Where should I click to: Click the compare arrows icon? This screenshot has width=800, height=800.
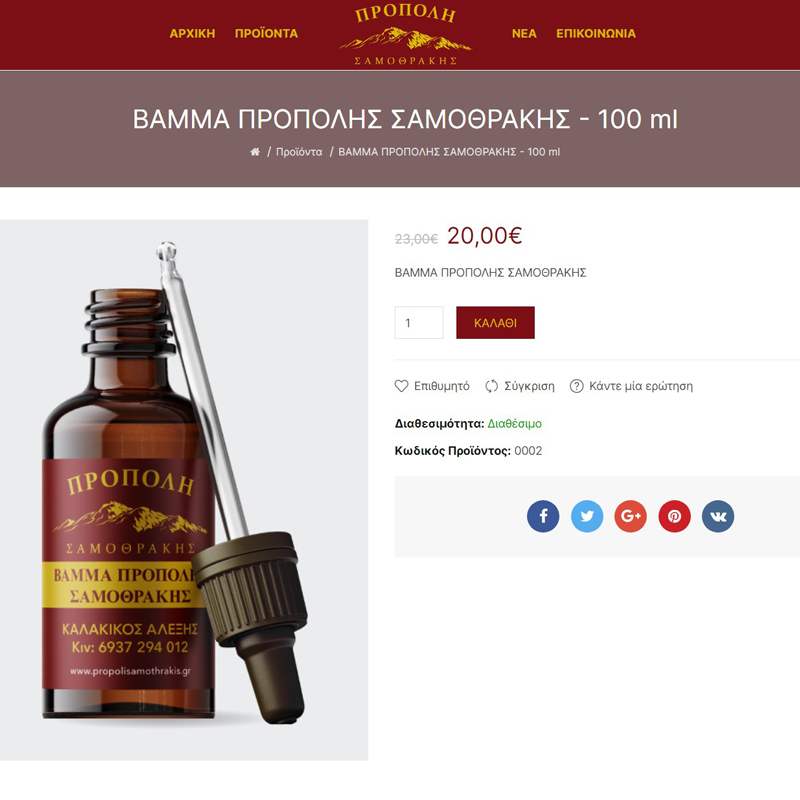491,386
